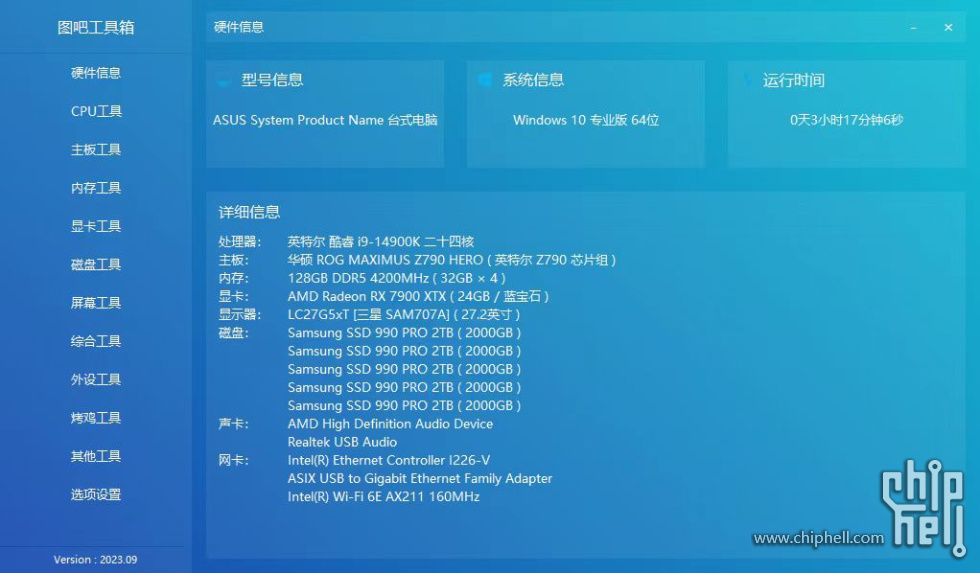Click the 网卡 label

tap(233, 461)
